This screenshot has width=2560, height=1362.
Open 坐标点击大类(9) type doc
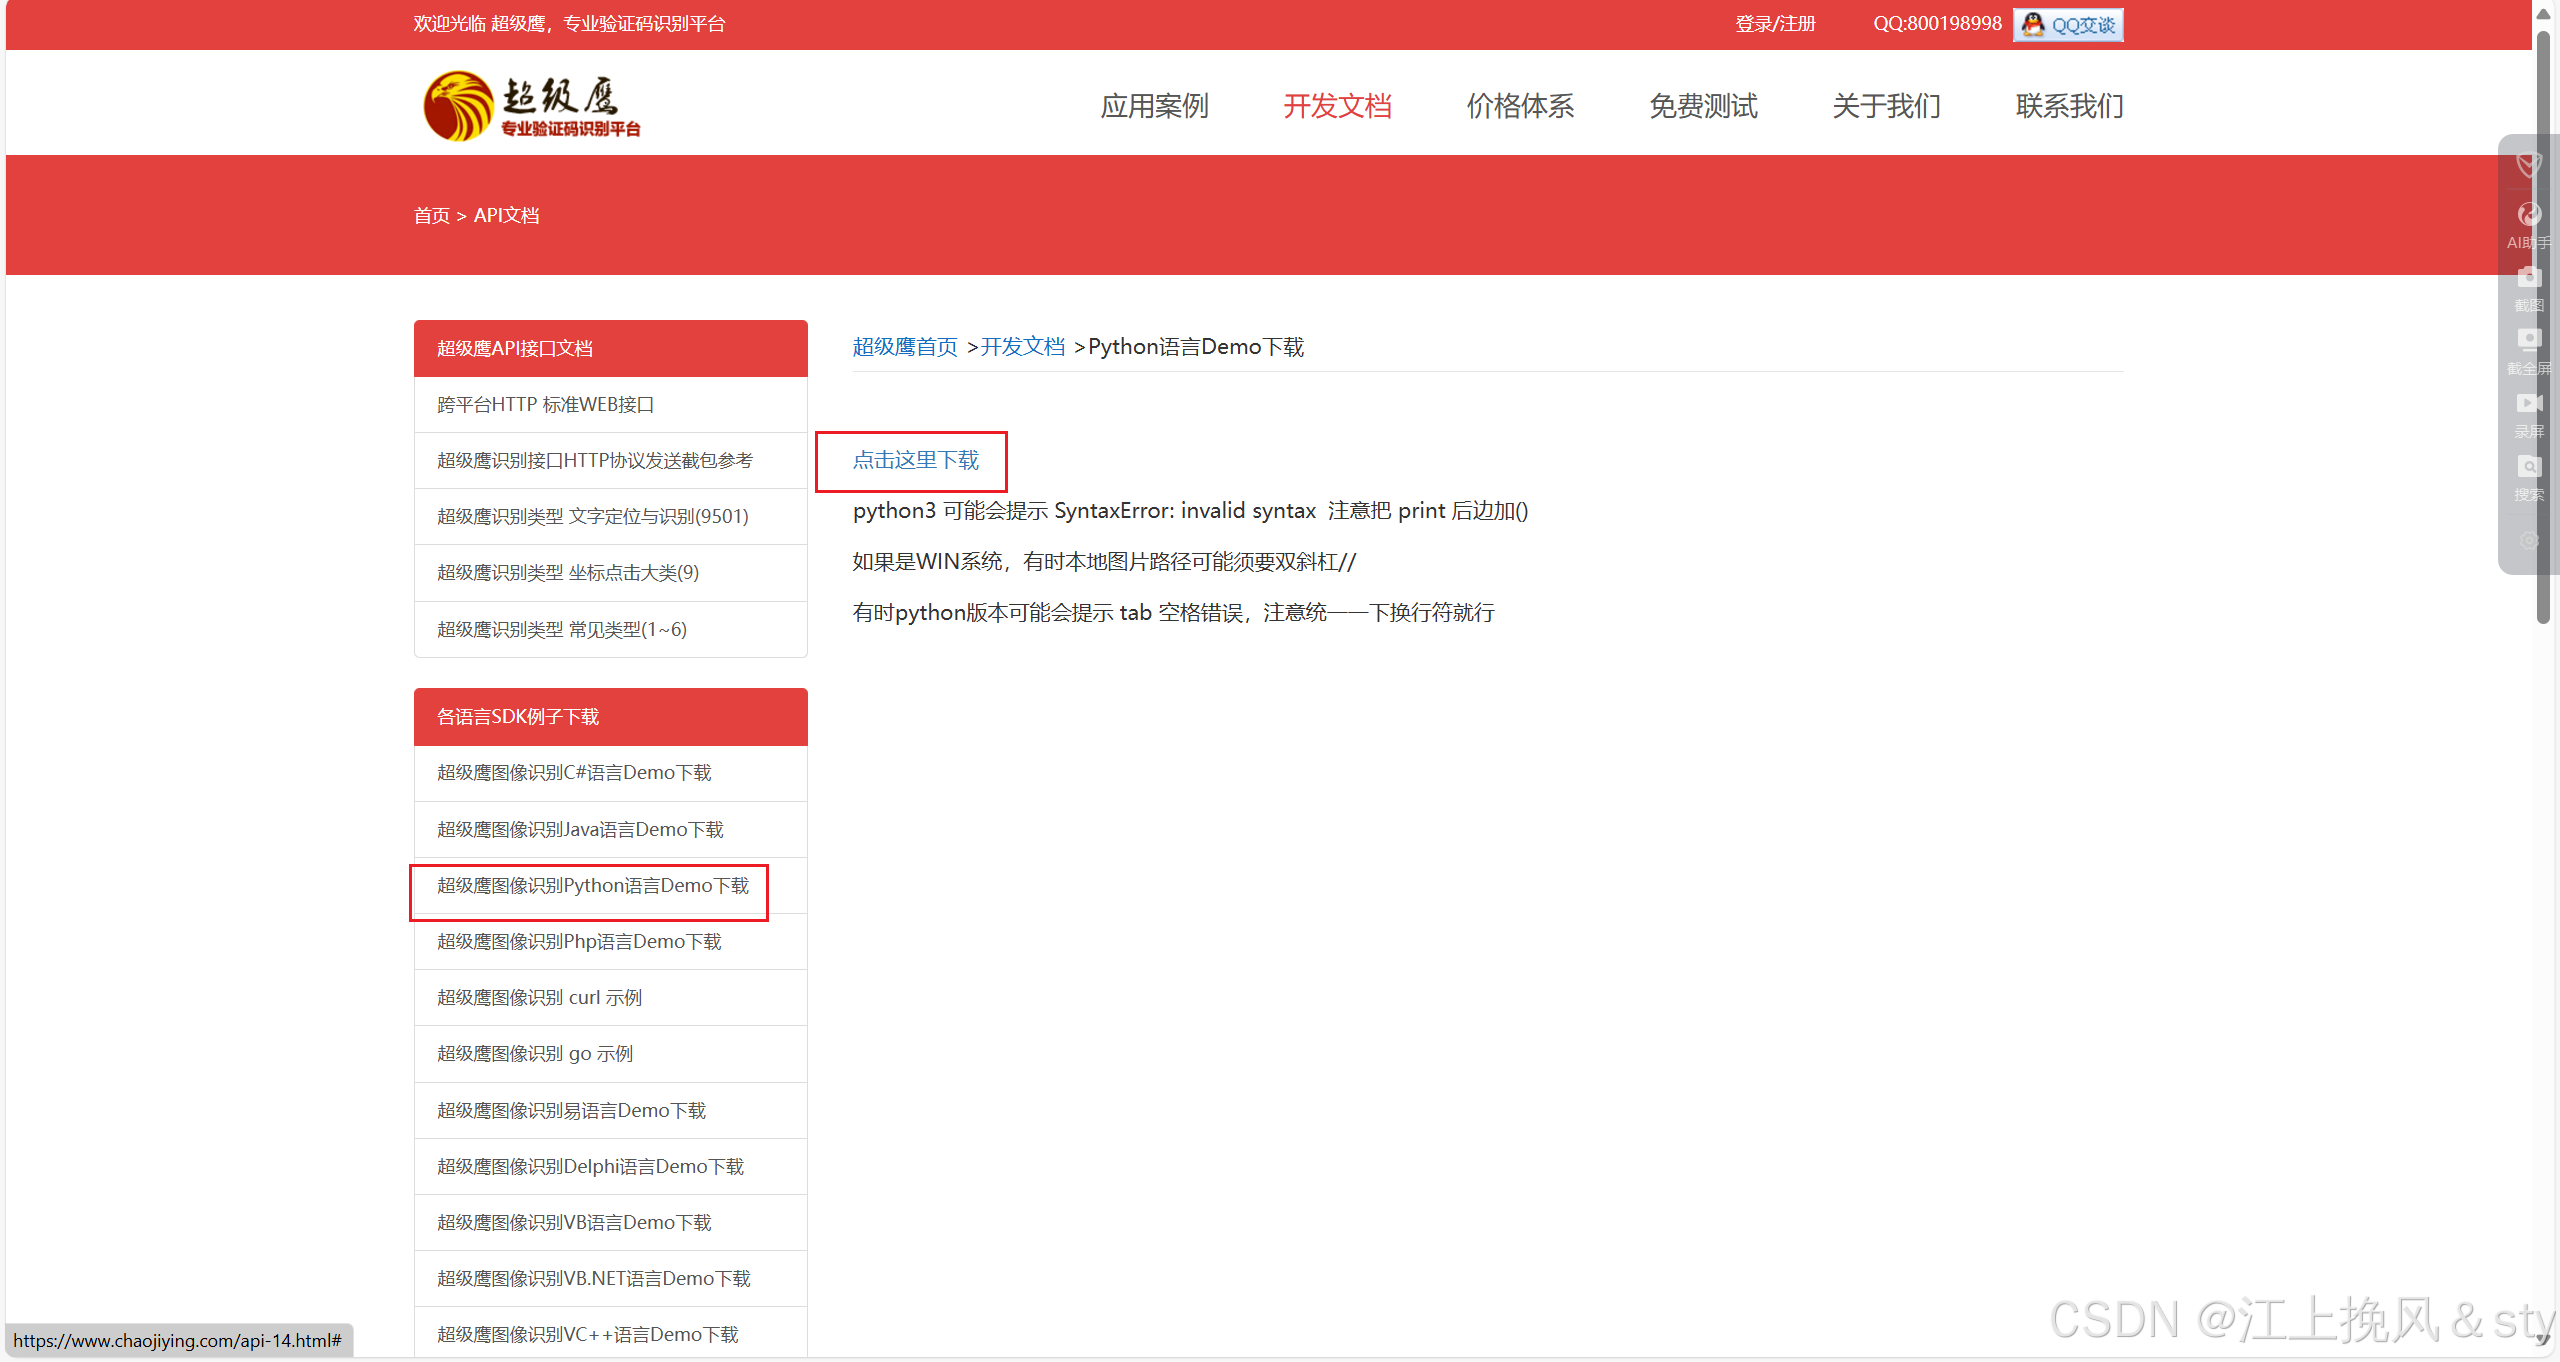pos(610,573)
